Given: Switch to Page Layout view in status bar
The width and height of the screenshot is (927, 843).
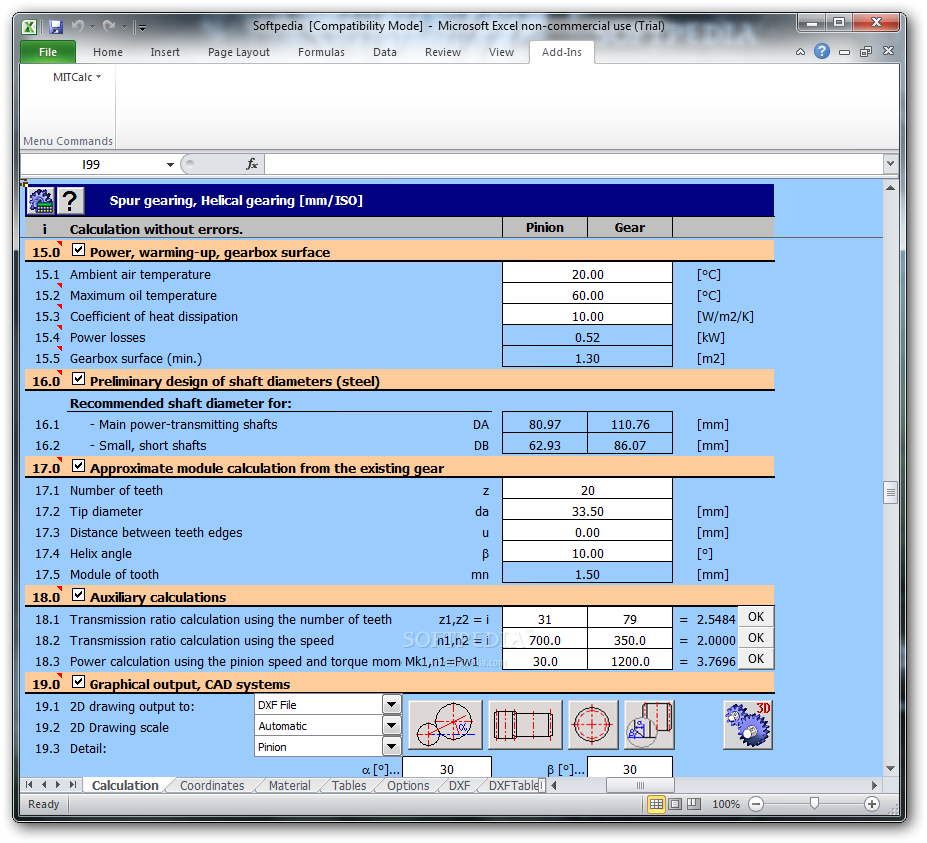Looking at the screenshot, I should (675, 804).
